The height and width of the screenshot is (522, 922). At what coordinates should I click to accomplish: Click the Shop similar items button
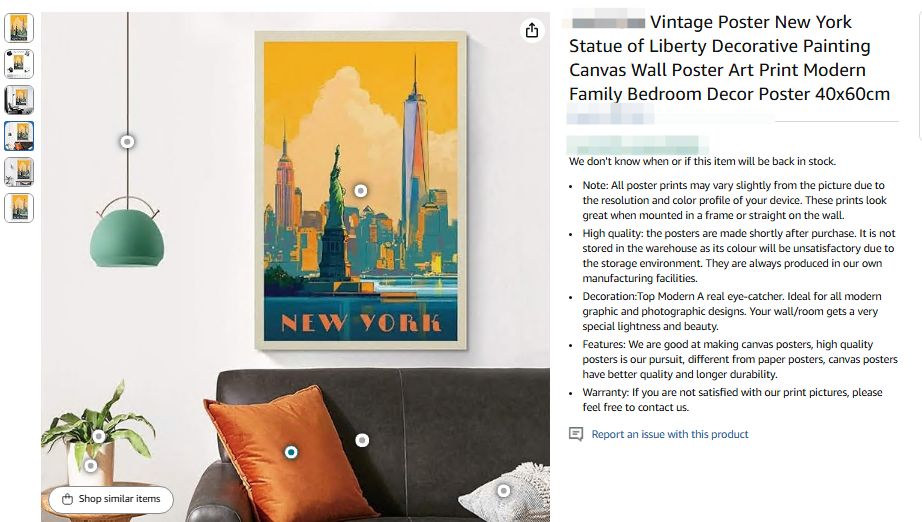pyautogui.click(x=110, y=499)
